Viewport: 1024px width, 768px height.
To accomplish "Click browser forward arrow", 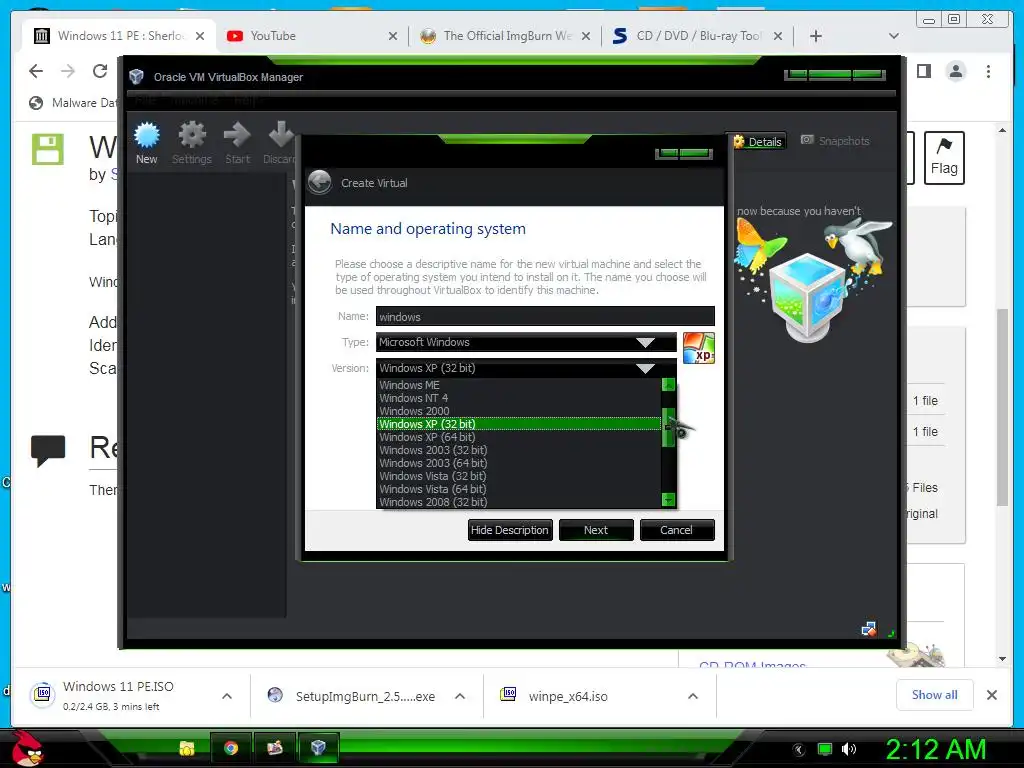I will 68,71.
